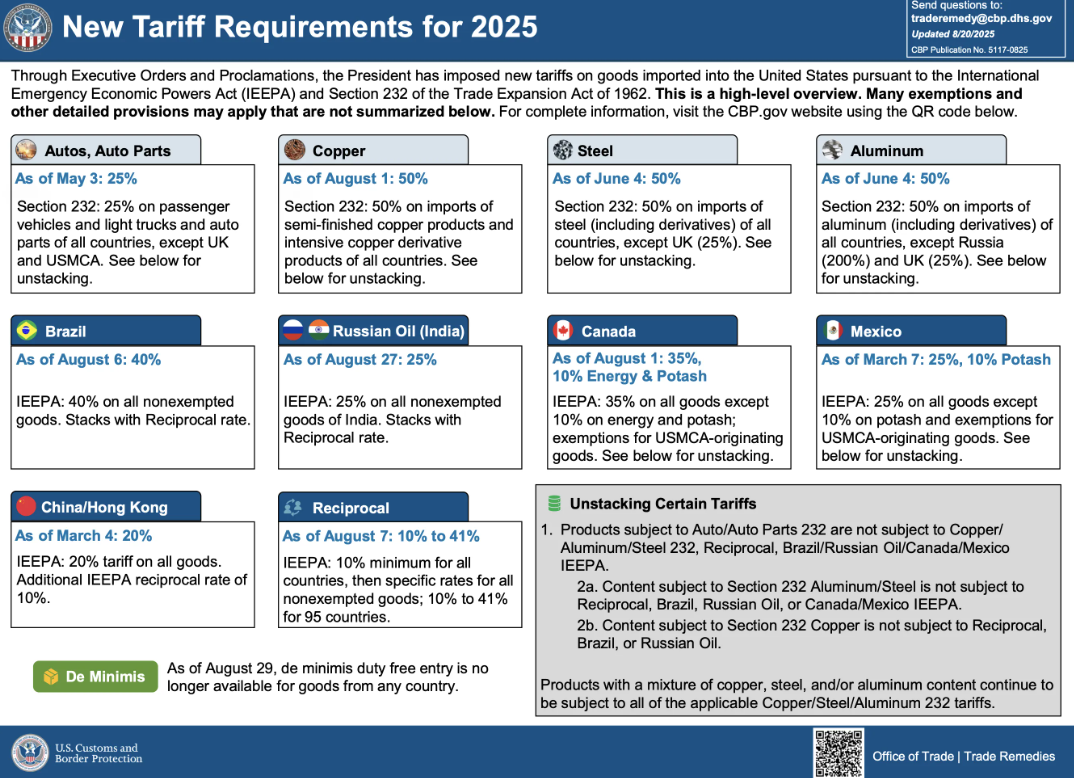Click the CBP seal logo in header
Screen dimensions: 1074x778
28,27
